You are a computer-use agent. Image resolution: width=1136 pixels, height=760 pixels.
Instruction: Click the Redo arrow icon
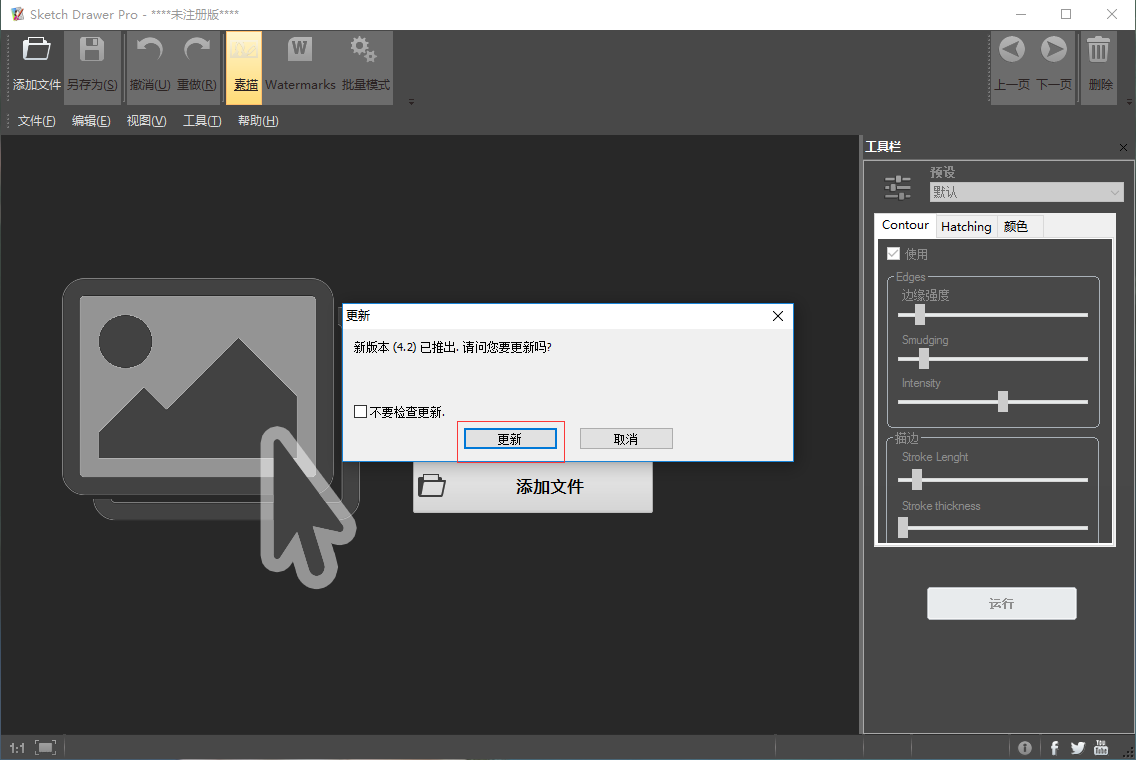[x=197, y=50]
